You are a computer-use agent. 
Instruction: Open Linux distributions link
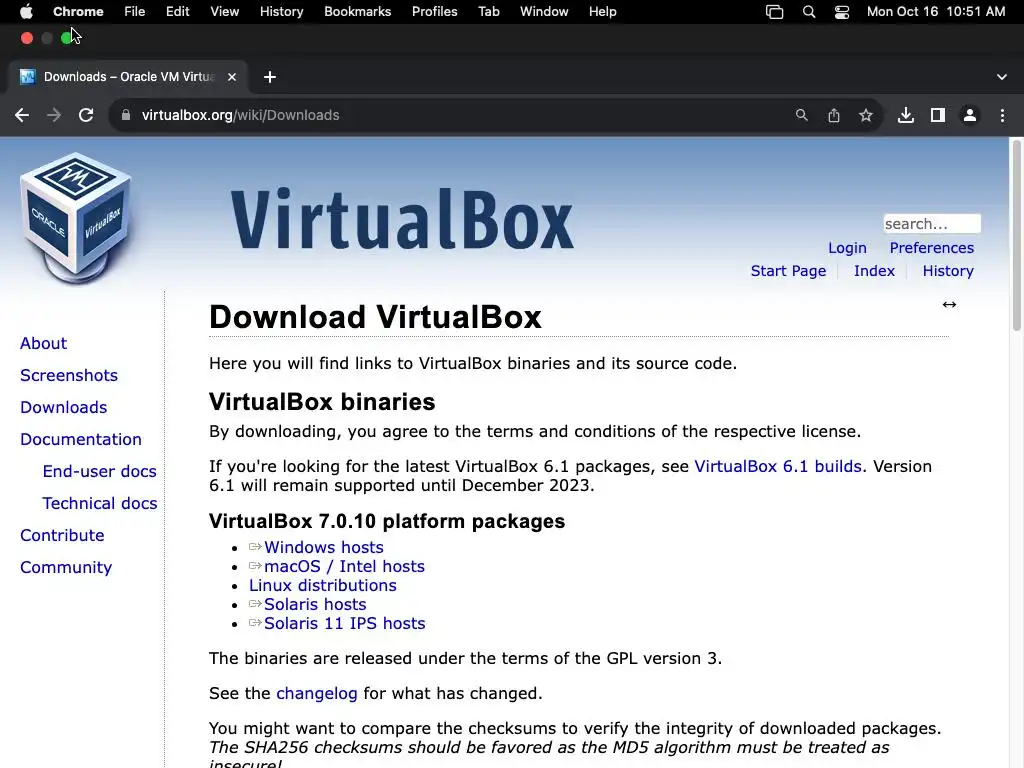[323, 585]
